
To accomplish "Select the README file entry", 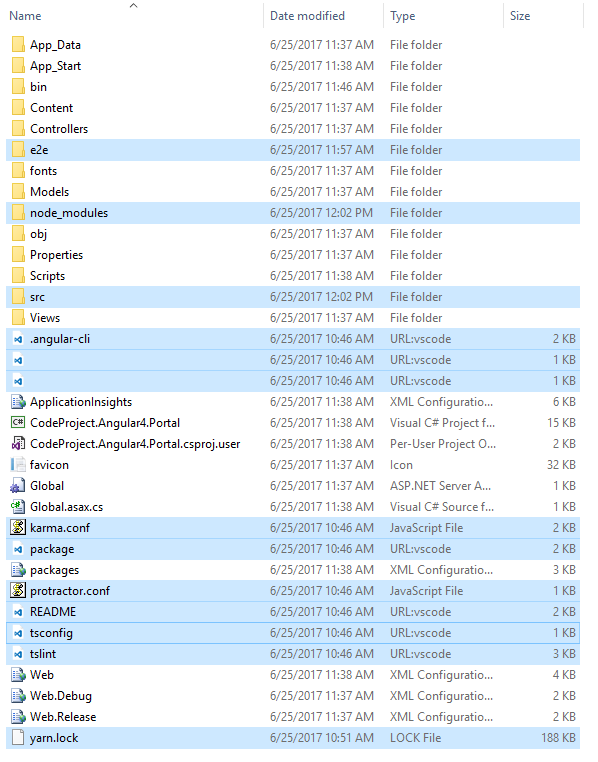I will 293,612.
